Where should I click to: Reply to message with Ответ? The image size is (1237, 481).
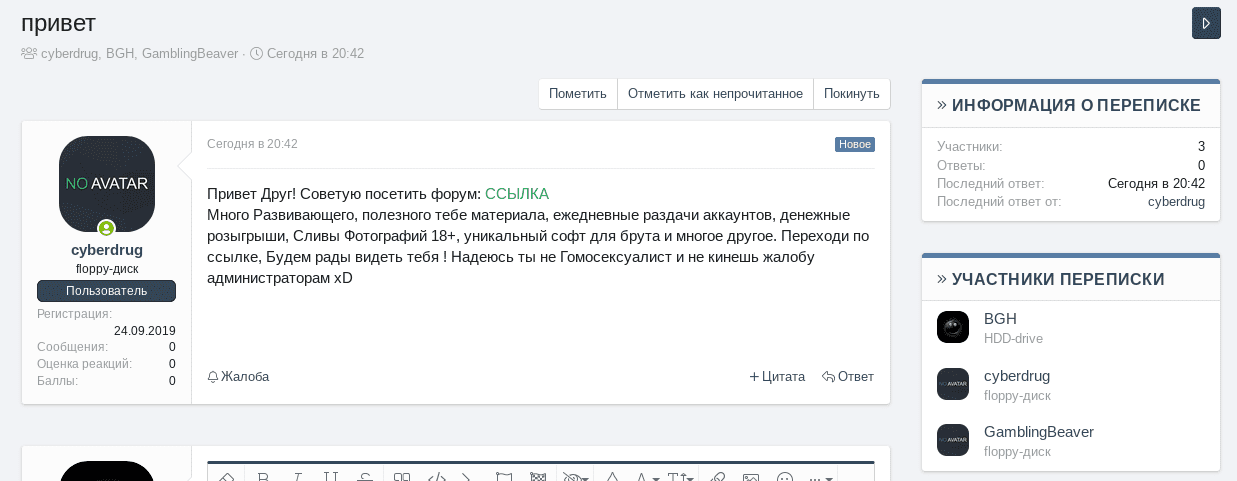(x=848, y=377)
